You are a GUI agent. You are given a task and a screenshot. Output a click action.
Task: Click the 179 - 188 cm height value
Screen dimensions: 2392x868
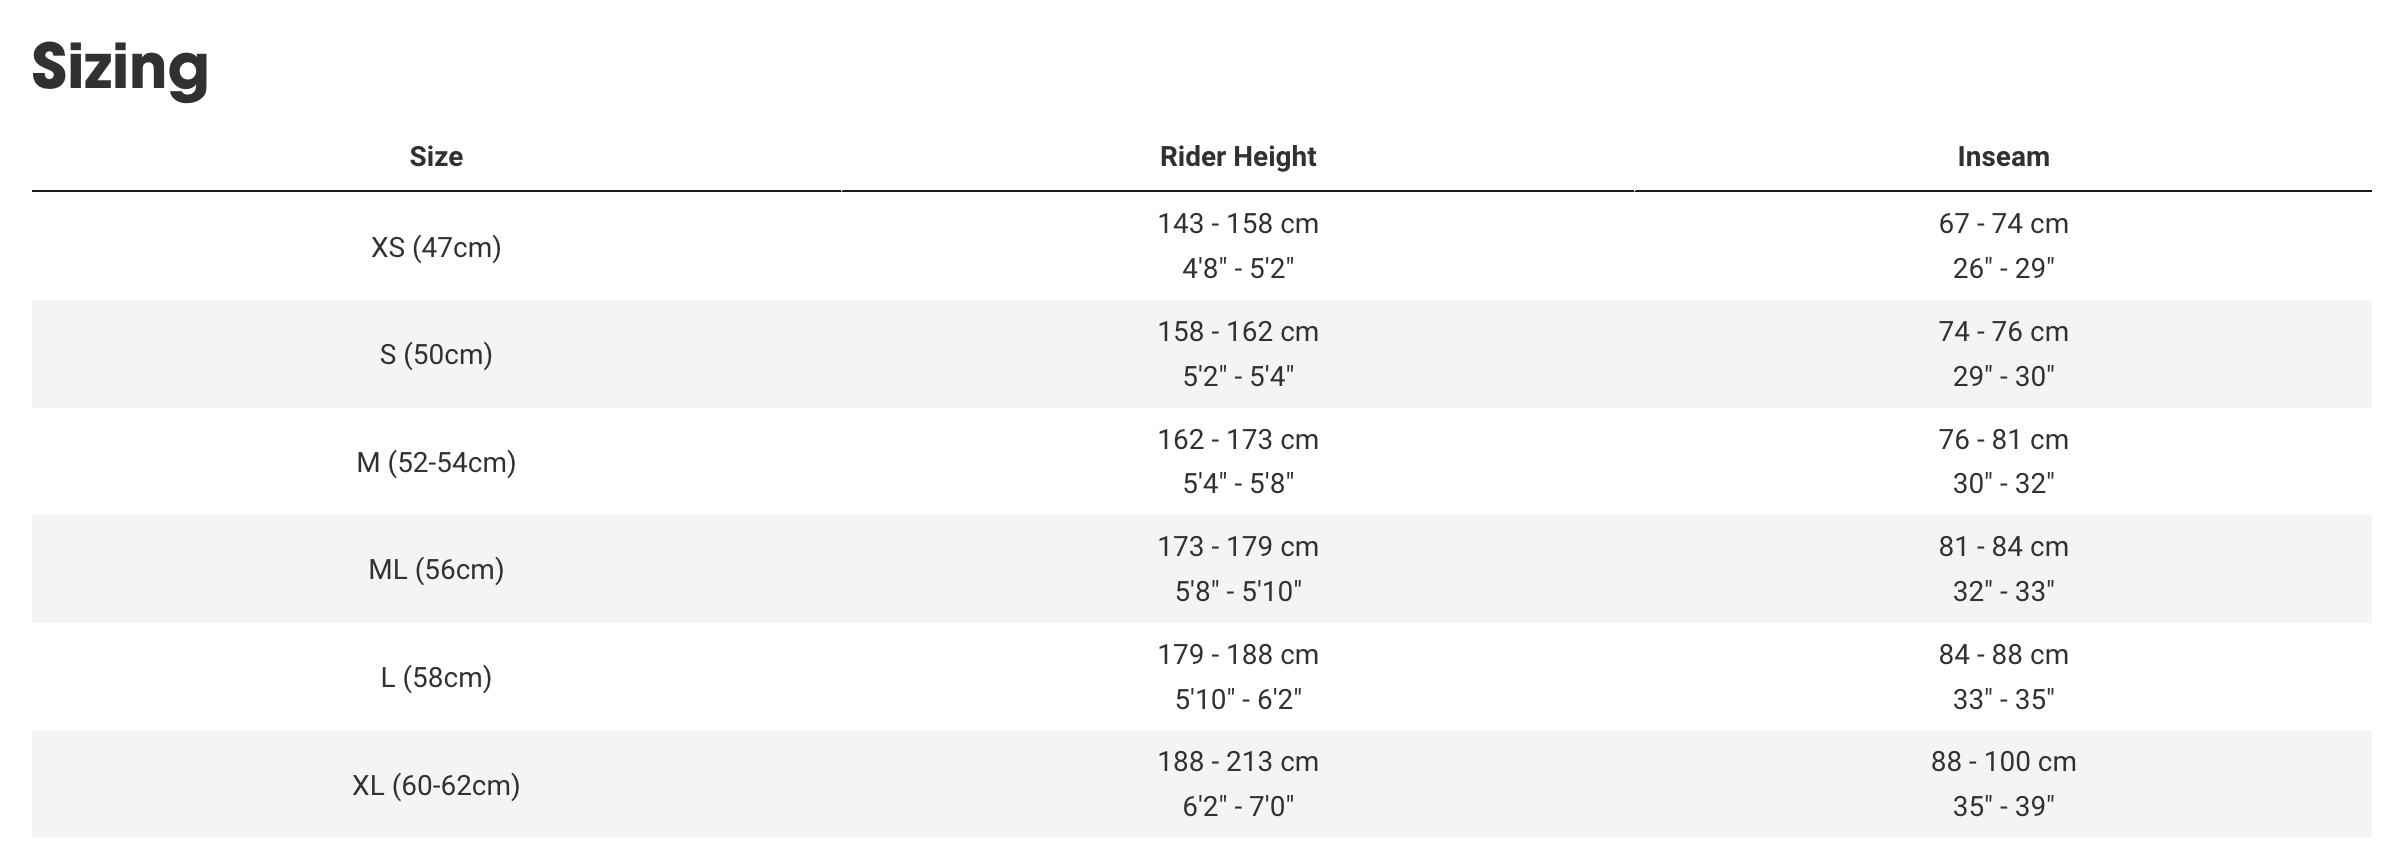(1238, 655)
